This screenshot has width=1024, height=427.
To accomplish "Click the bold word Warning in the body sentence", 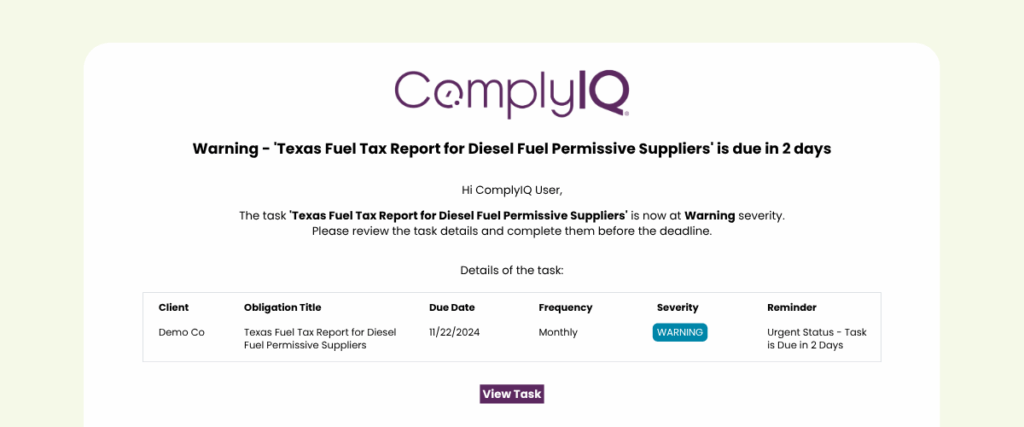I will 709,215.
